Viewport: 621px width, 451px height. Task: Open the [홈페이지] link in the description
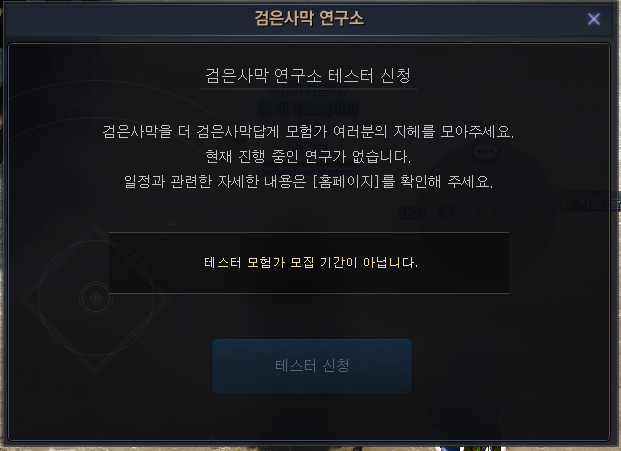click(x=346, y=182)
